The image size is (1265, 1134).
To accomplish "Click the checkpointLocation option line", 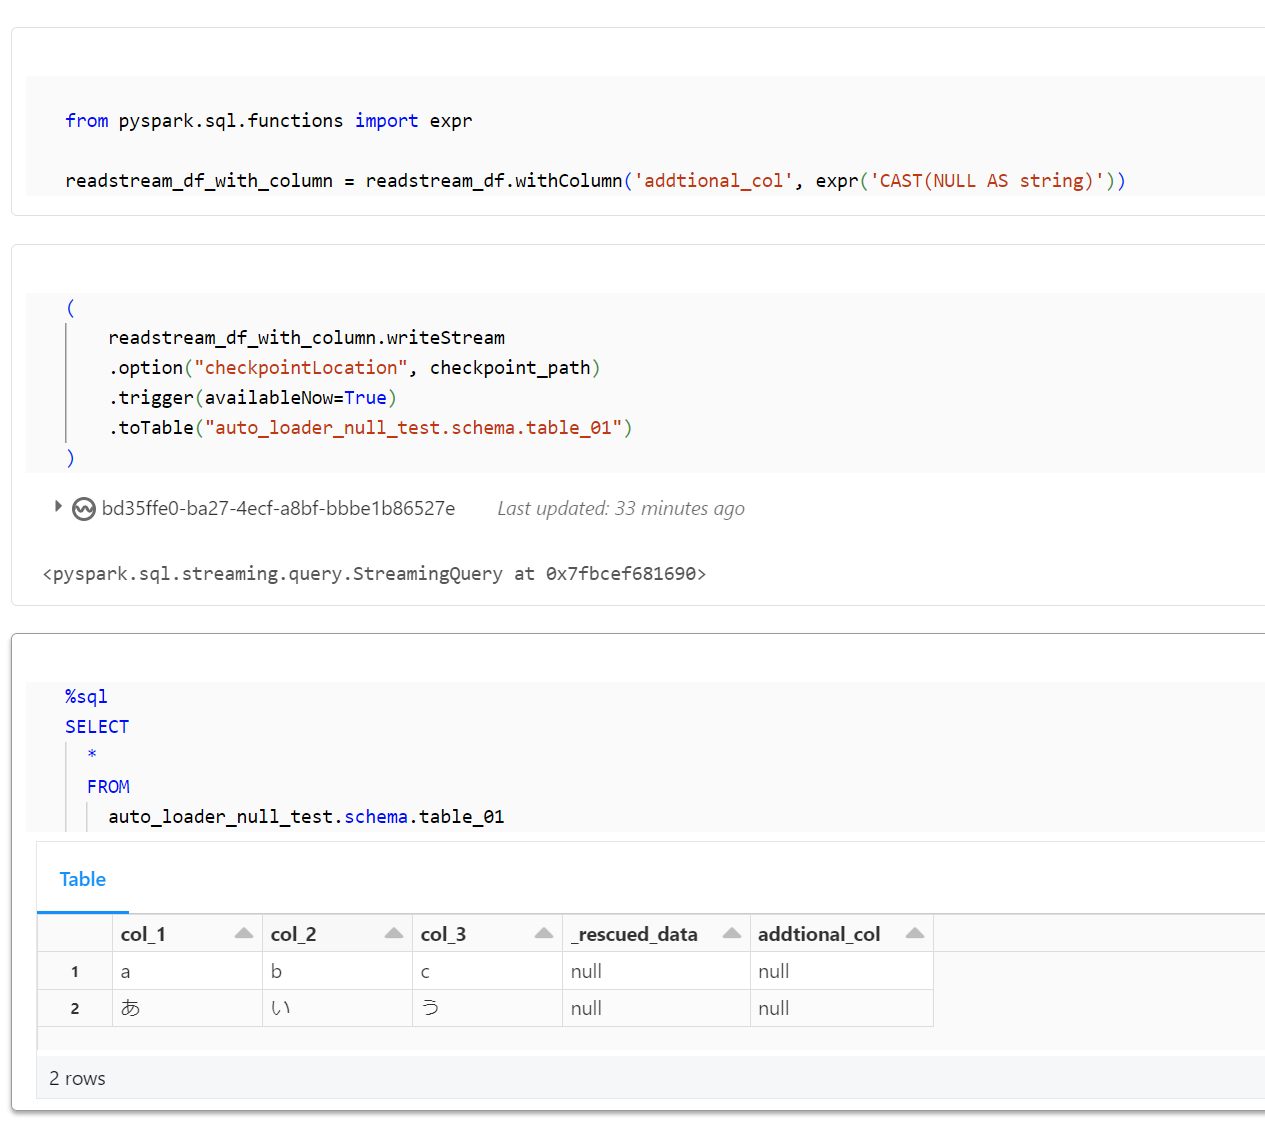I will pos(354,368).
